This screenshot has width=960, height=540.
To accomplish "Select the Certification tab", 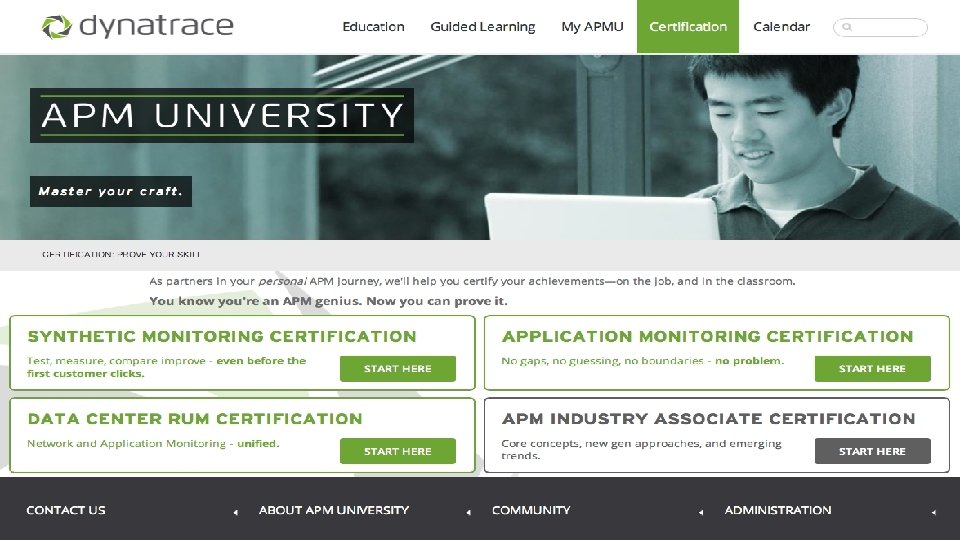I will pyautogui.click(x=688, y=27).
